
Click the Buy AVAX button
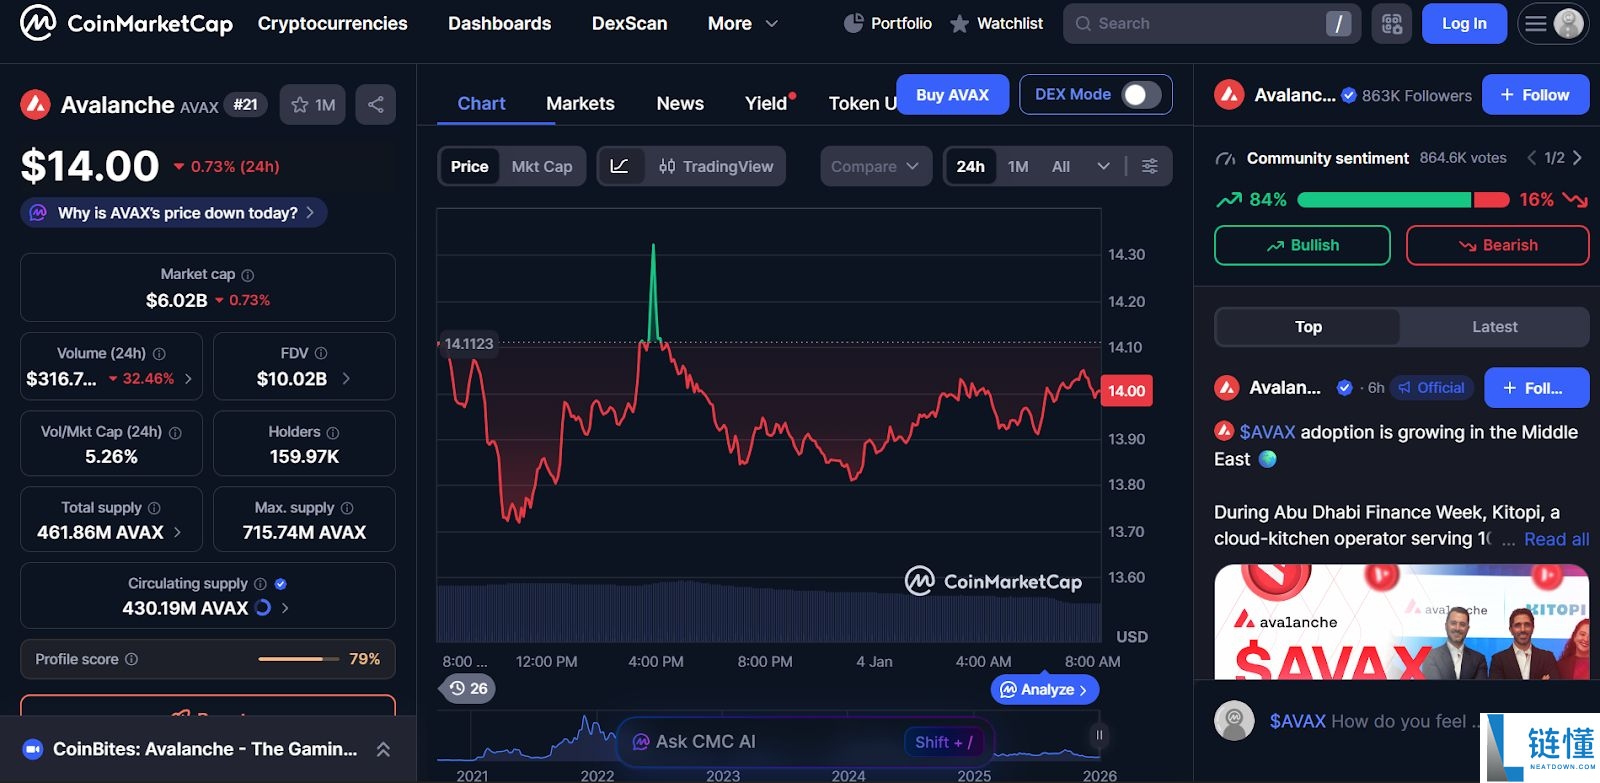(952, 95)
